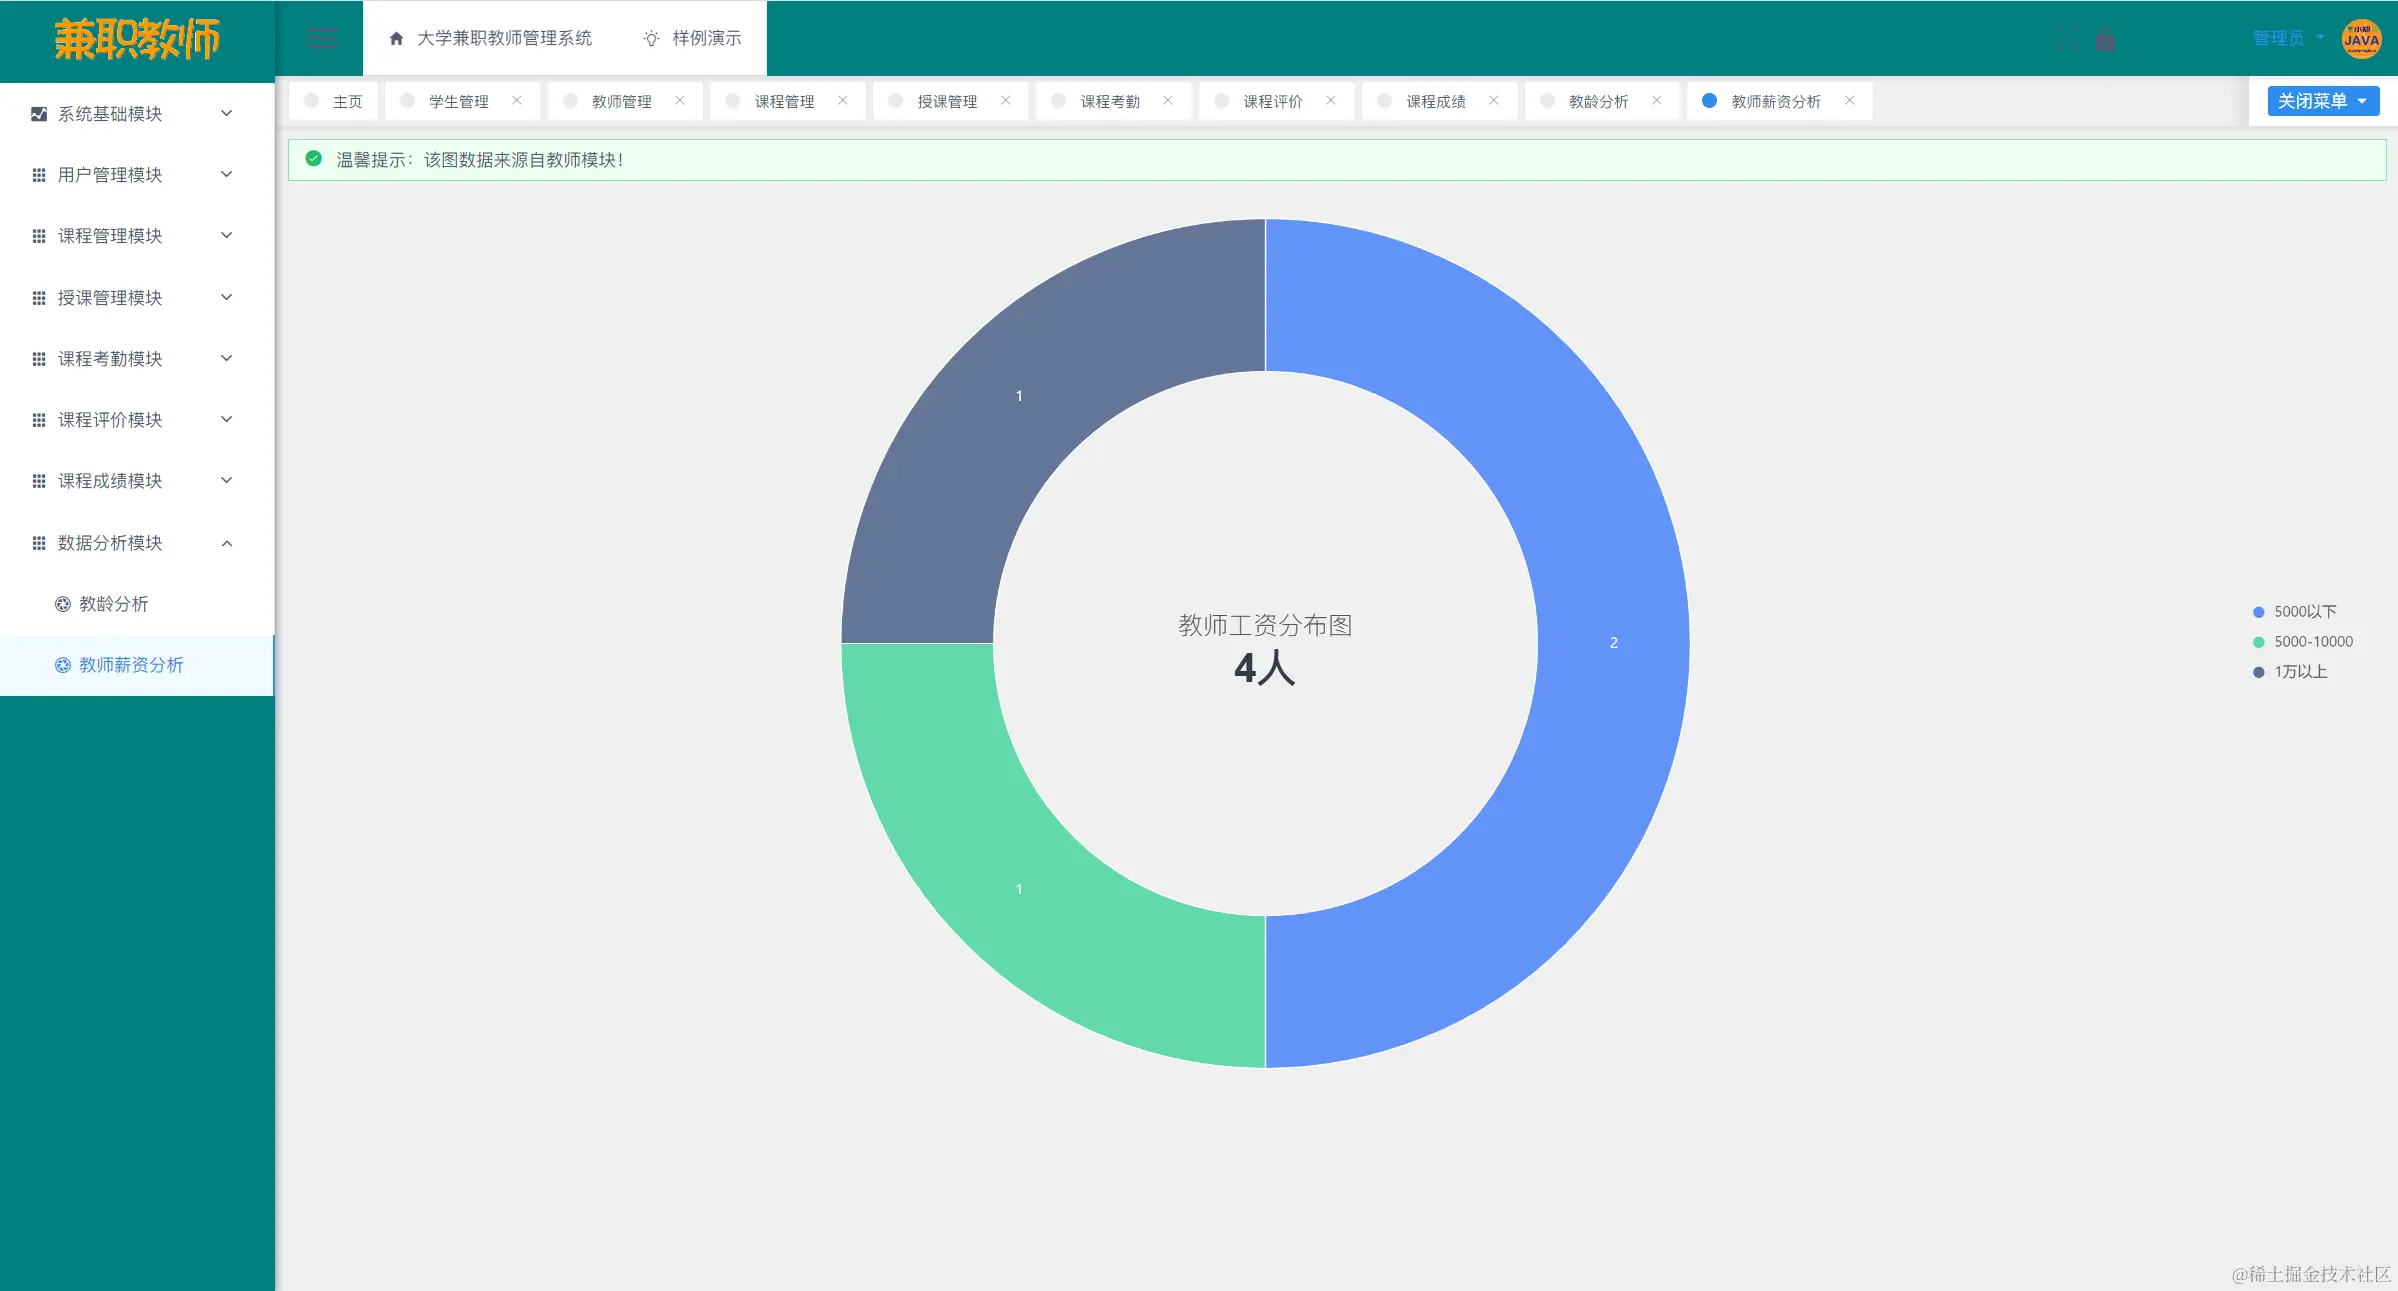Image resolution: width=2398 pixels, height=1291 pixels.
Task: Click the lock screen icon
Action: coord(2105,40)
